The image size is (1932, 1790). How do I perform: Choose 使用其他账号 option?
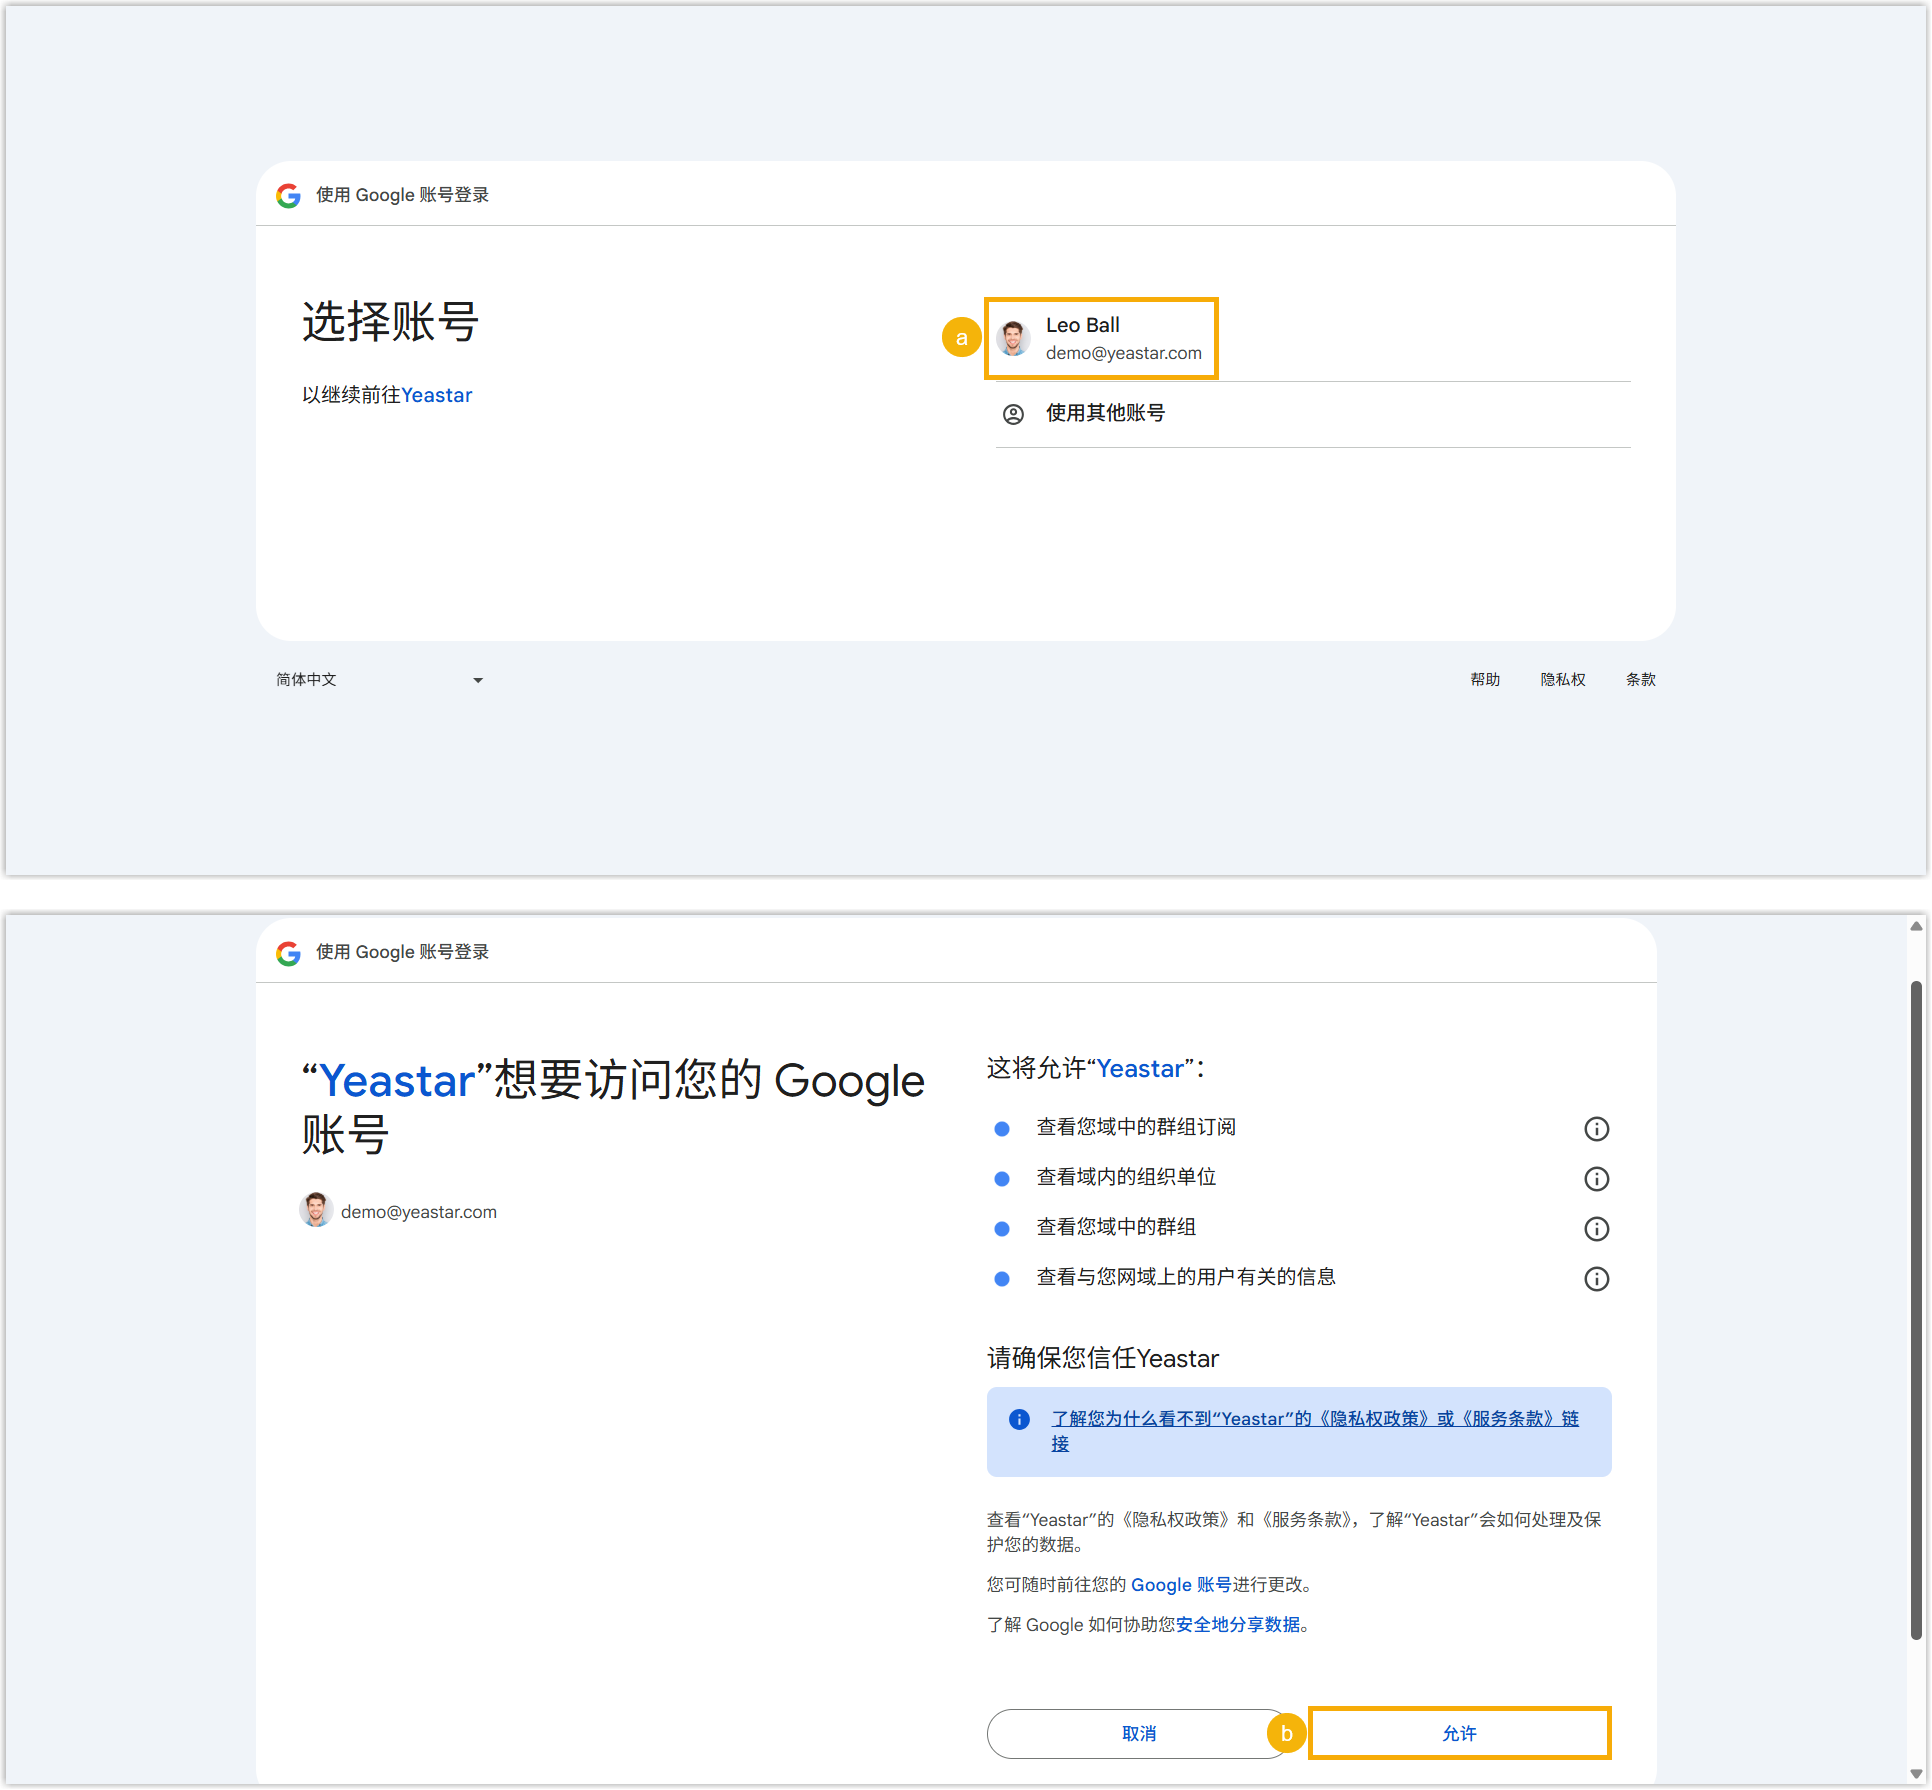pyautogui.click(x=1105, y=414)
